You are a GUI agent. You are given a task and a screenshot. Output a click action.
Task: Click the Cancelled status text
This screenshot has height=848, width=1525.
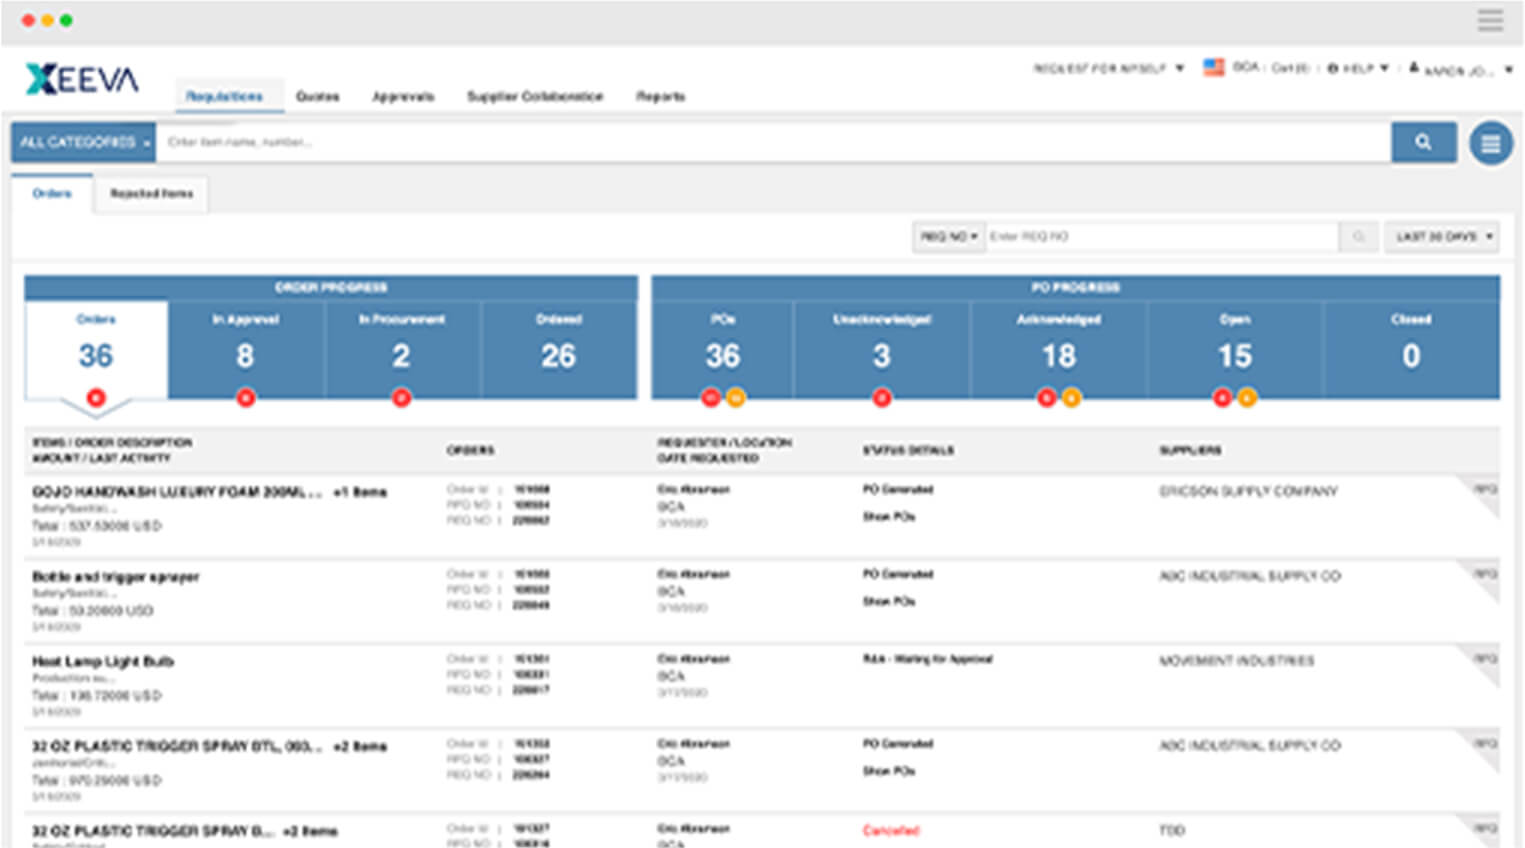pos(890,831)
